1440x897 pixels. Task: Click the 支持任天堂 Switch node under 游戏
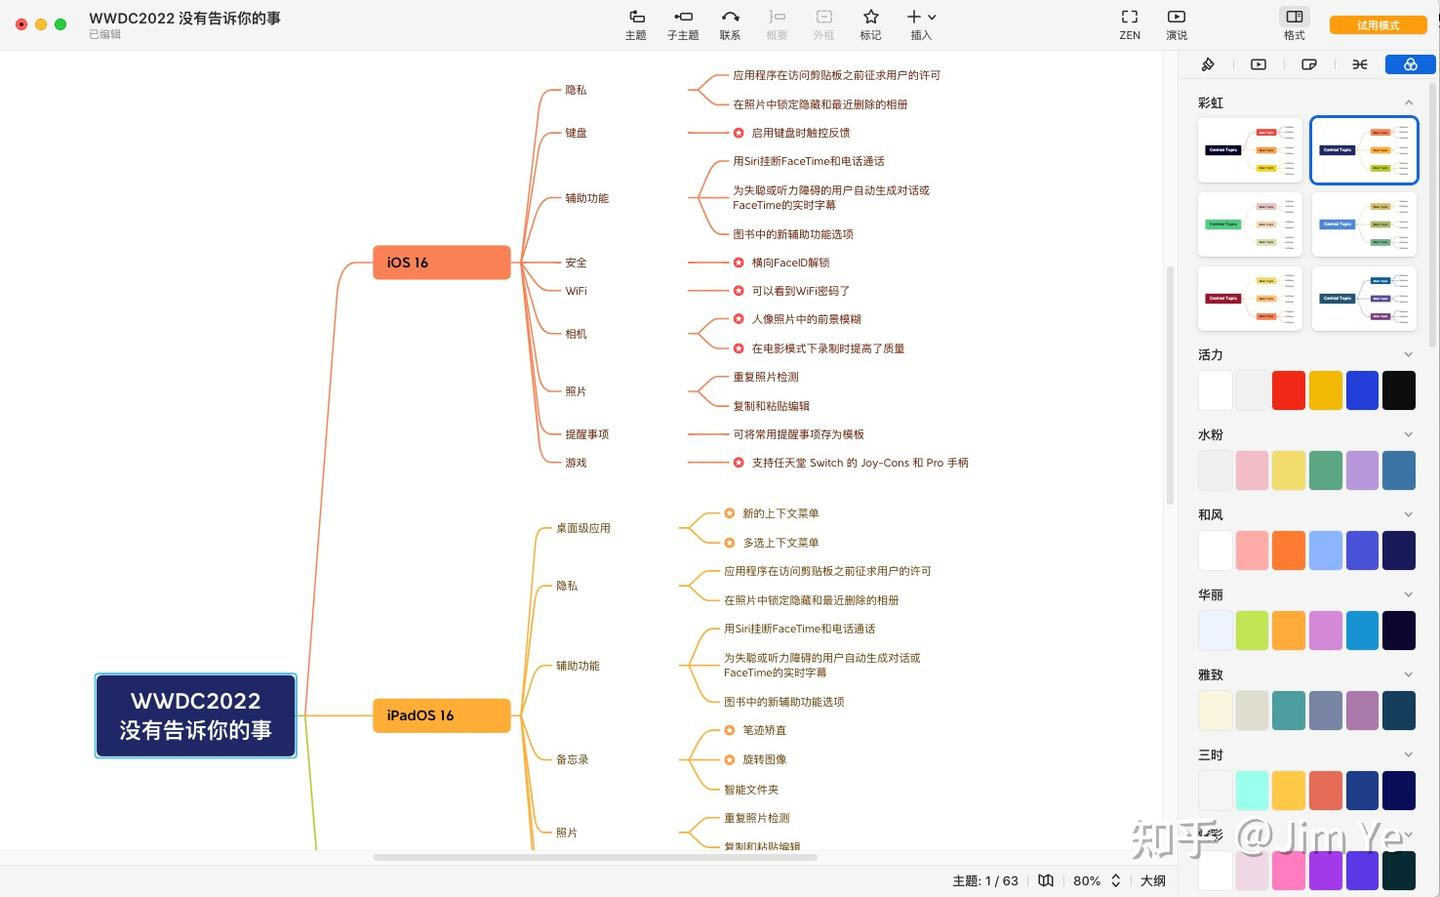[860, 463]
